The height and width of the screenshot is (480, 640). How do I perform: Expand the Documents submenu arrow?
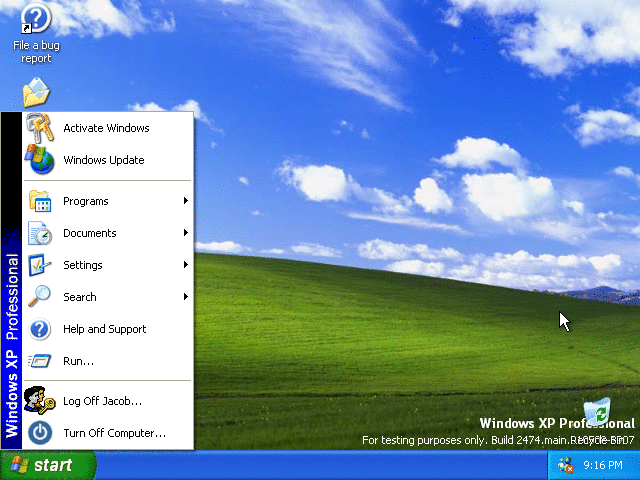[x=186, y=233]
